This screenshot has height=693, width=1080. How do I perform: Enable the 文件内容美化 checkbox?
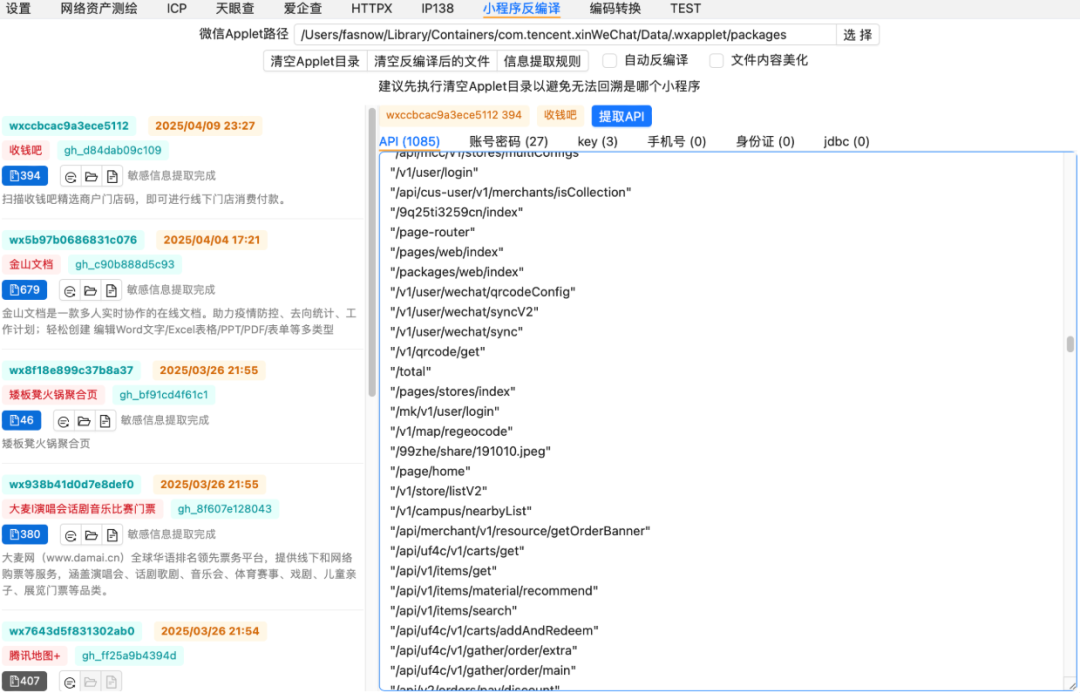tap(716, 60)
